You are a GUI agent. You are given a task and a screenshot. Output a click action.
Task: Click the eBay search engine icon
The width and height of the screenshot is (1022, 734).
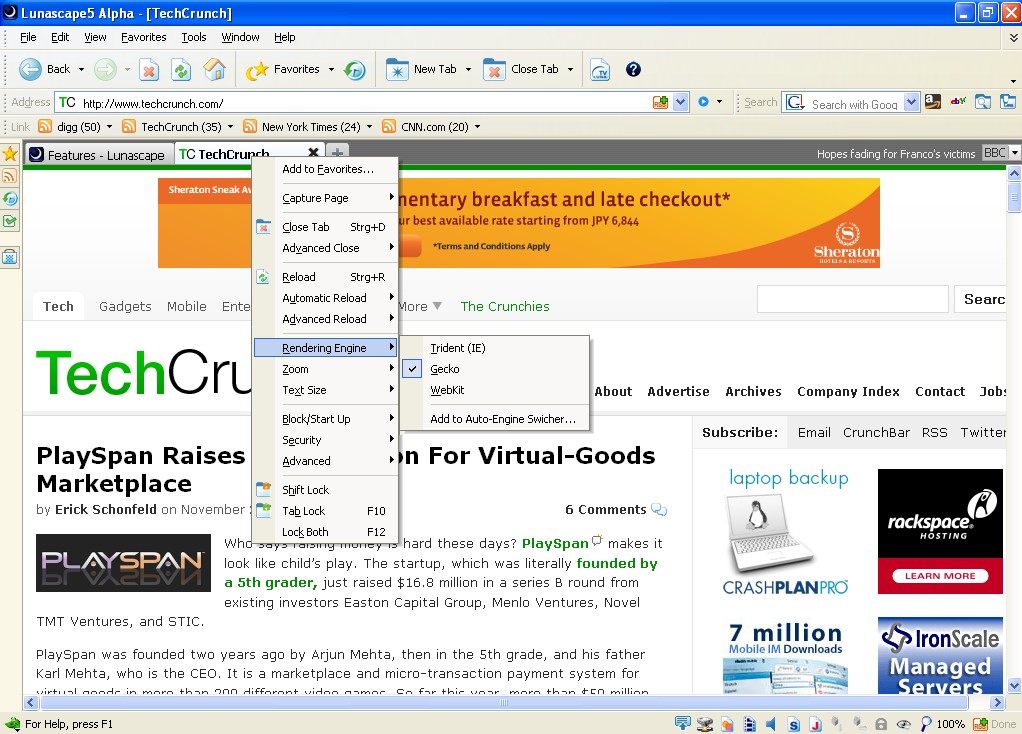tap(957, 102)
